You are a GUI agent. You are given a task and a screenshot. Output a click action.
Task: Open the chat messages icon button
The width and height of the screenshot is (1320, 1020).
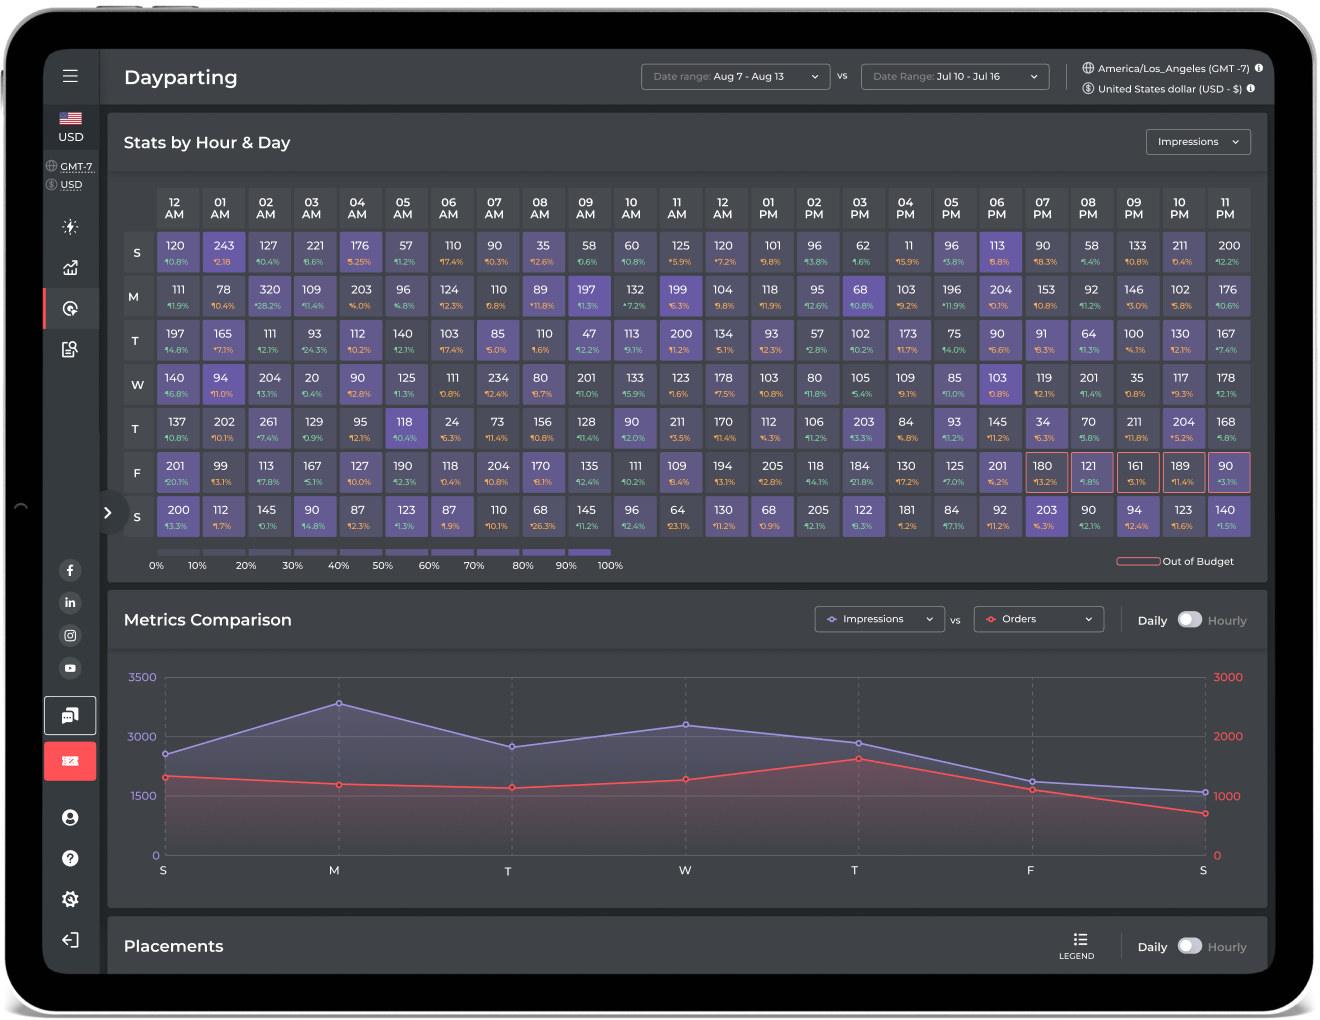[70, 716]
